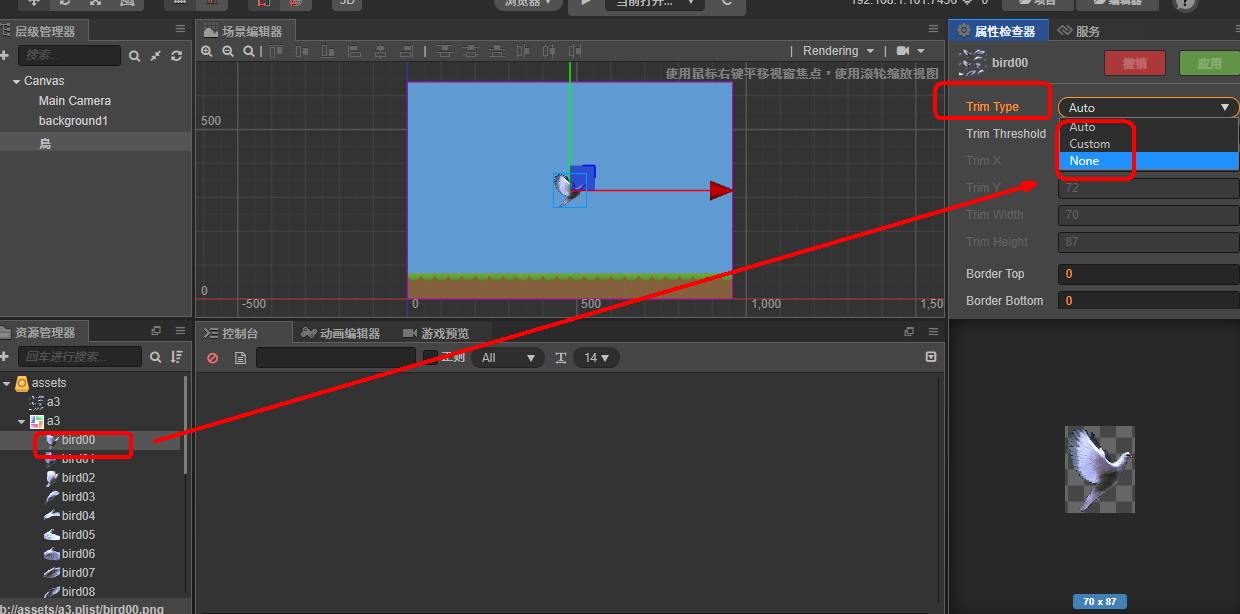
Task: Click the green 应用 apply button
Action: pos(1210,63)
